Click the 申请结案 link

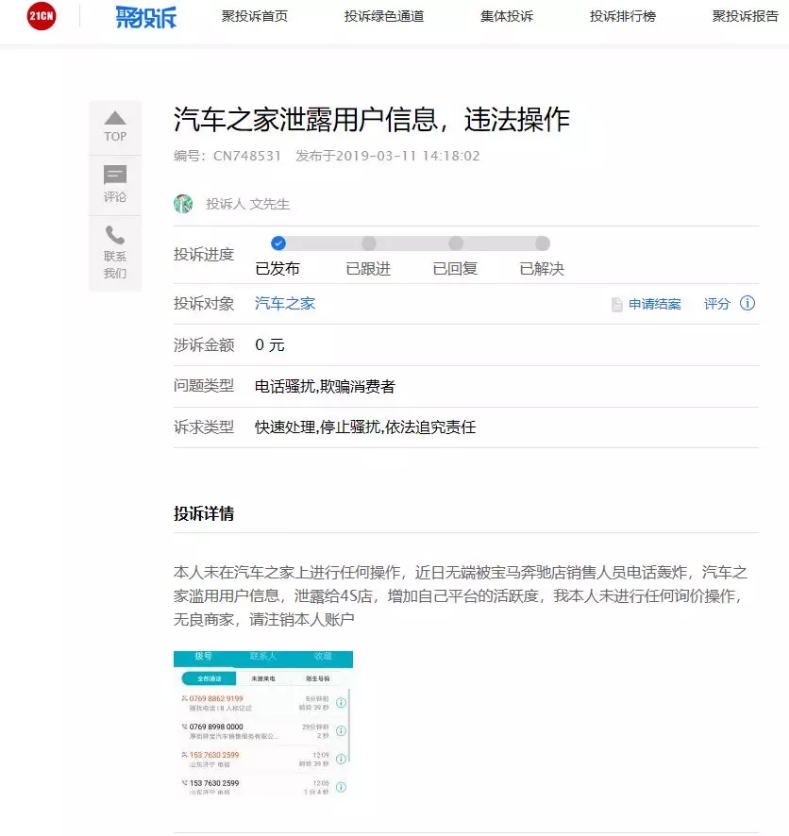(655, 304)
